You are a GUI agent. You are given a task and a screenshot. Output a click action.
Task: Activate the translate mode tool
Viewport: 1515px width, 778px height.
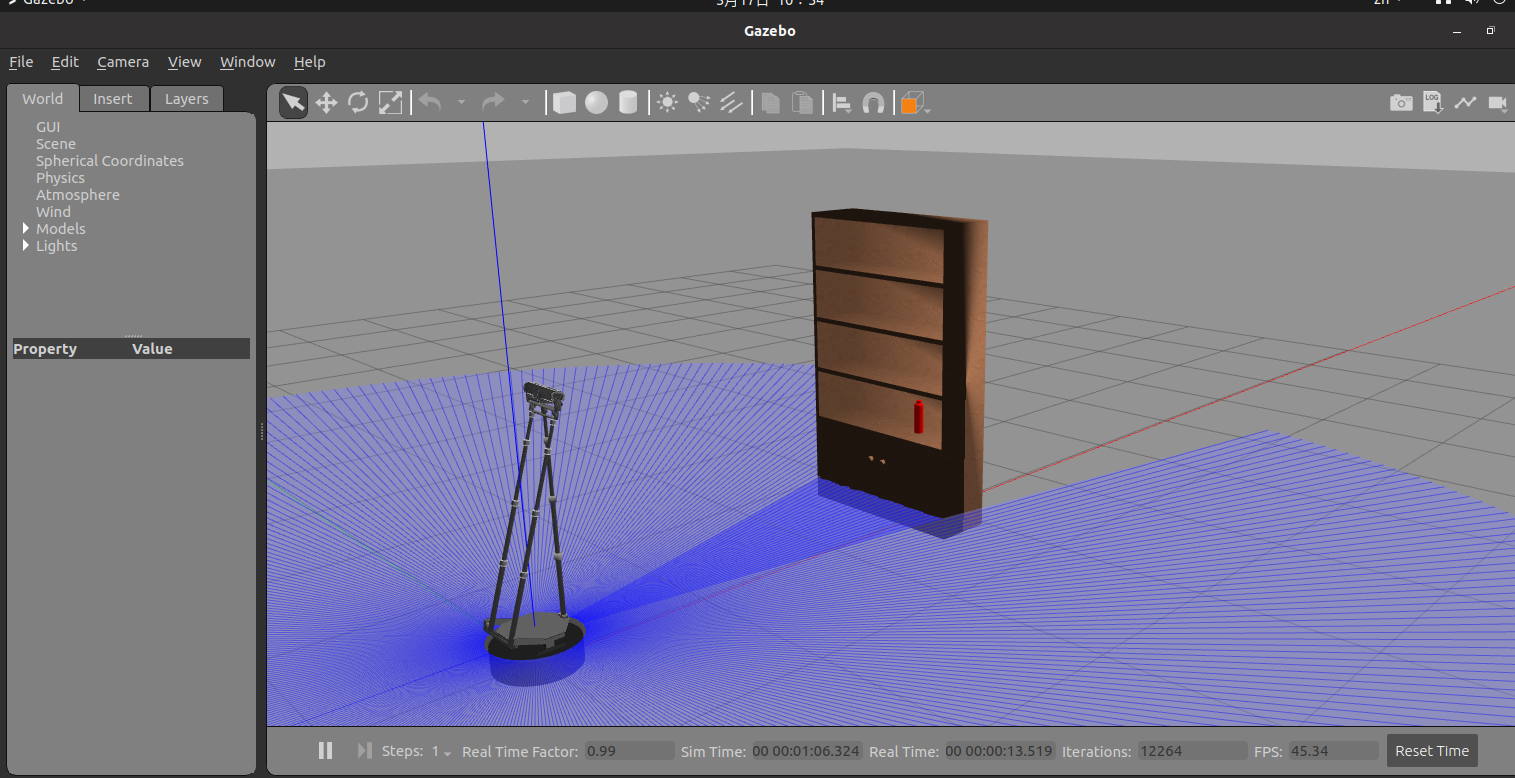pos(326,102)
